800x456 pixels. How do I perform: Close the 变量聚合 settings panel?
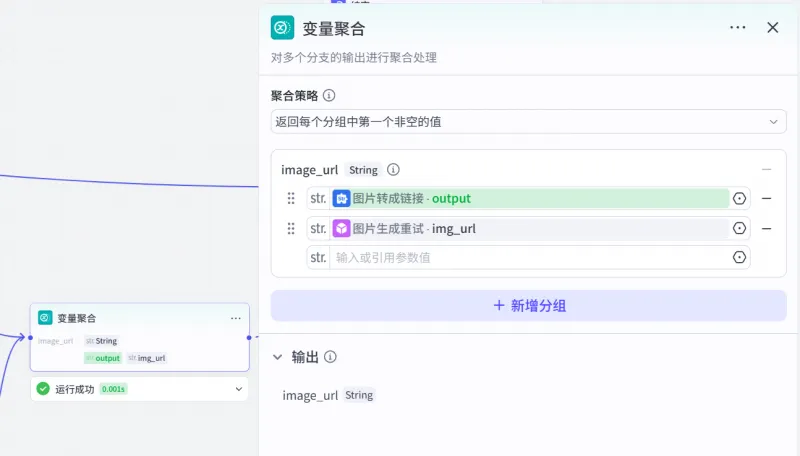pos(772,28)
